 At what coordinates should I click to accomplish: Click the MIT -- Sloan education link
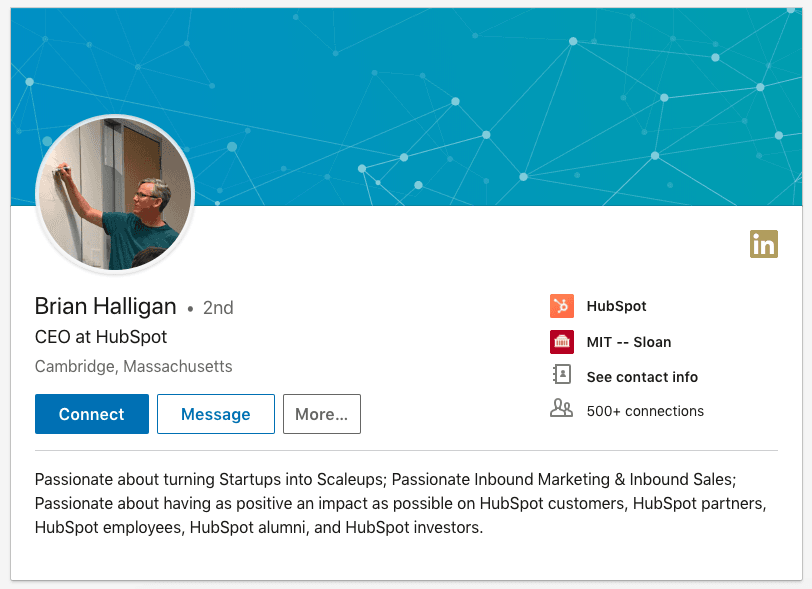(628, 341)
